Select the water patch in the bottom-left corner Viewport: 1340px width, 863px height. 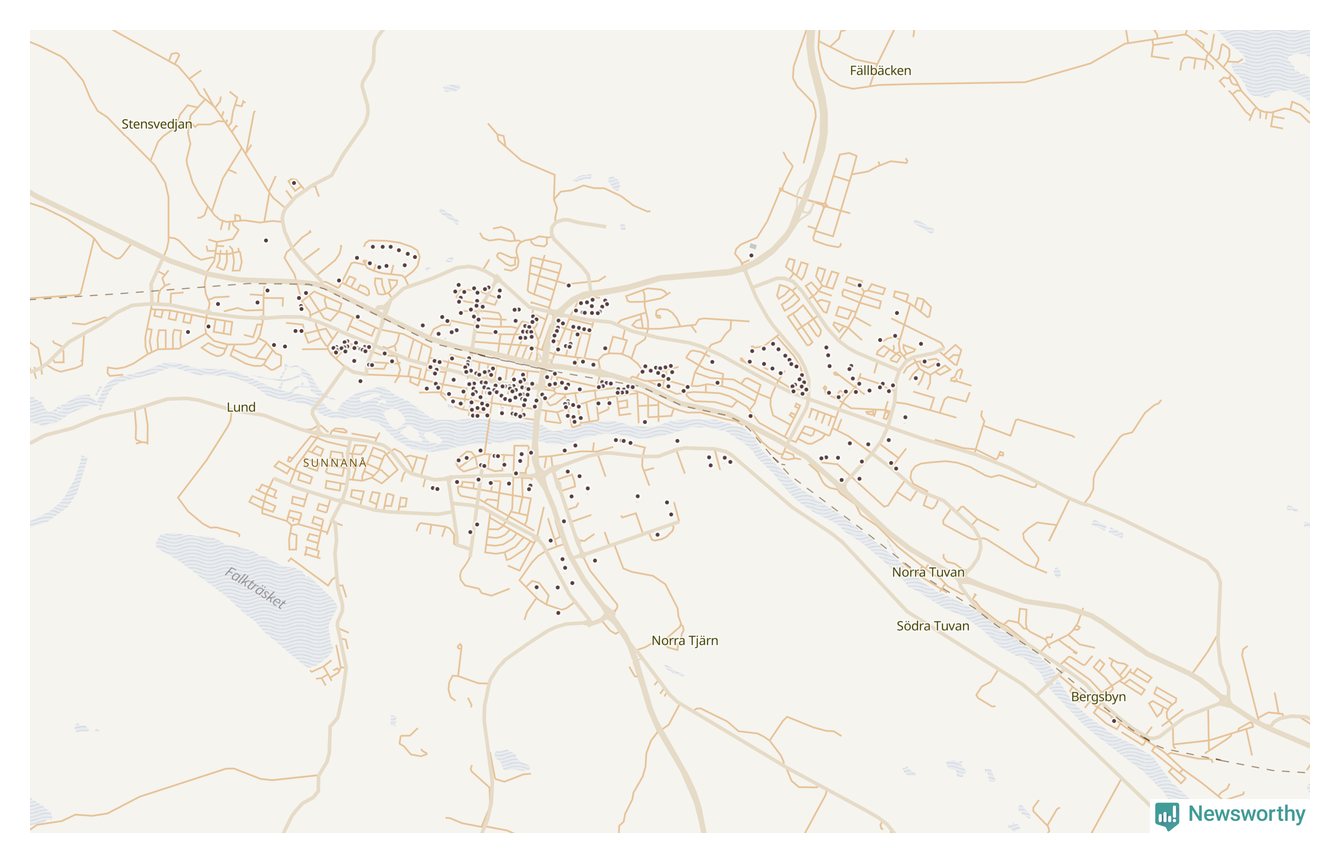40,812
